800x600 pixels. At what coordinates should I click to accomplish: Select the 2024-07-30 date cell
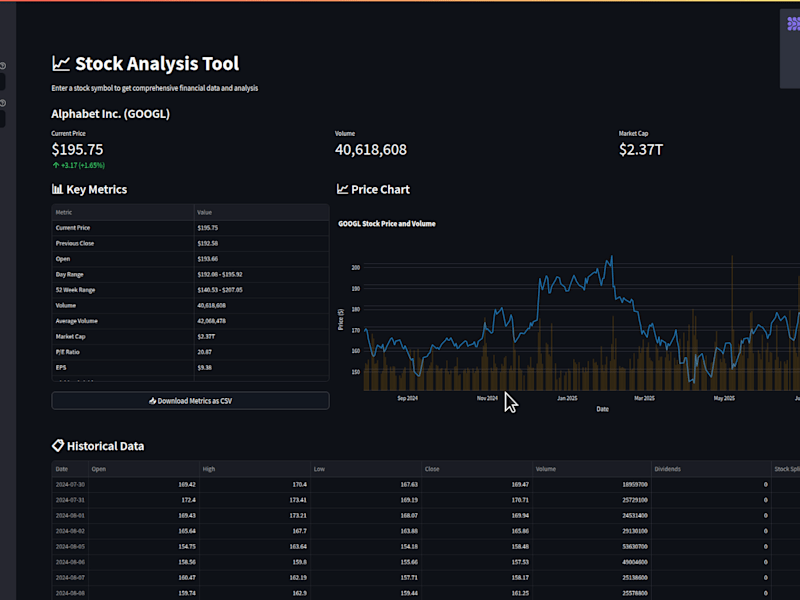(x=70, y=485)
